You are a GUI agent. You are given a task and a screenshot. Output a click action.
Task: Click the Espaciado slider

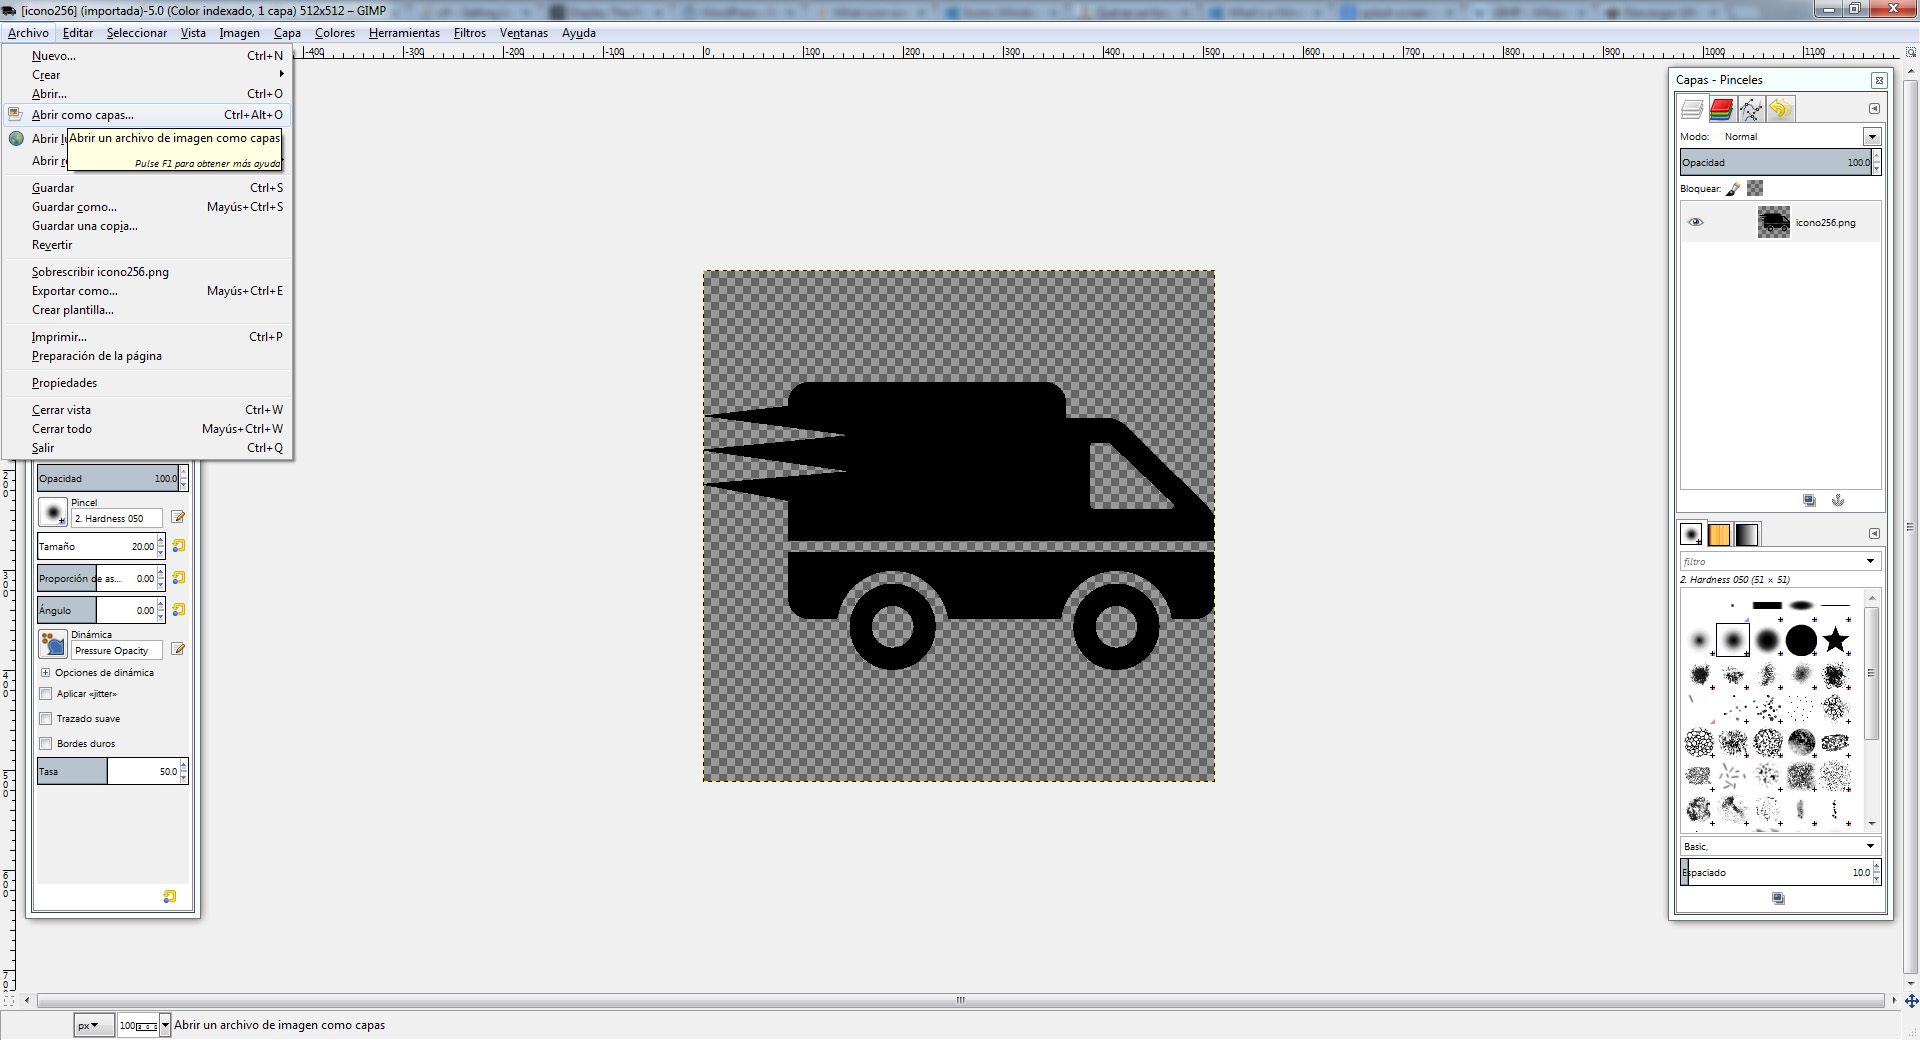(x=1776, y=872)
